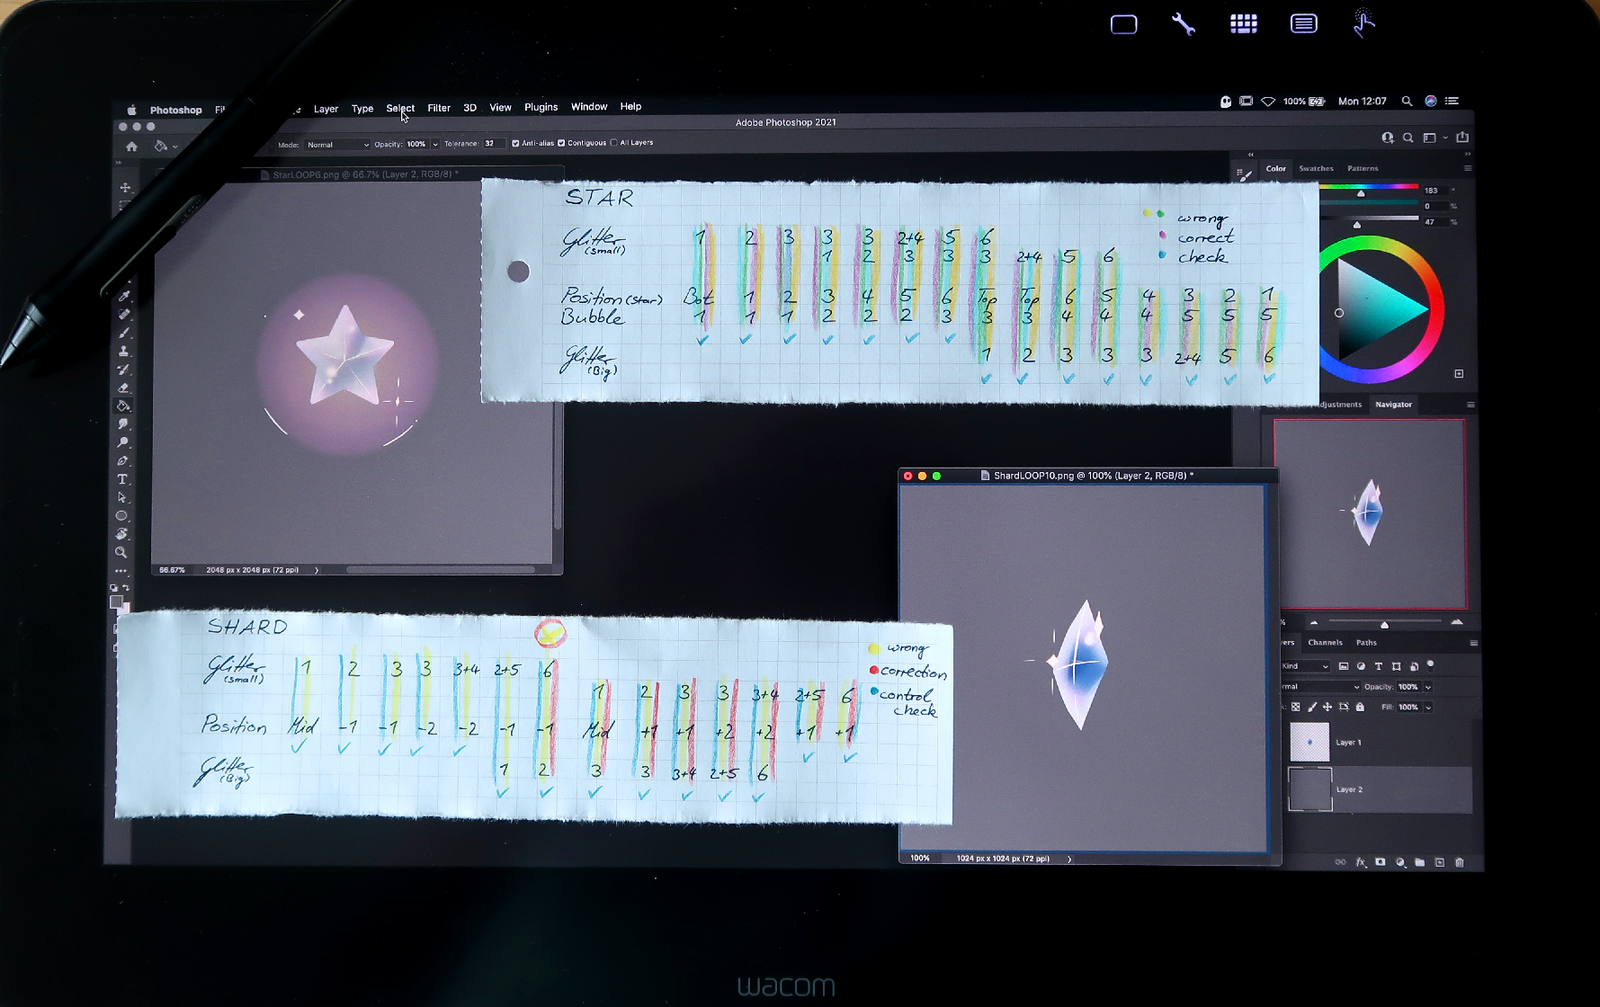Image resolution: width=1600 pixels, height=1007 pixels.
Task: Select the Zoom tool in the toolbar
Action: tap(122, 551)
